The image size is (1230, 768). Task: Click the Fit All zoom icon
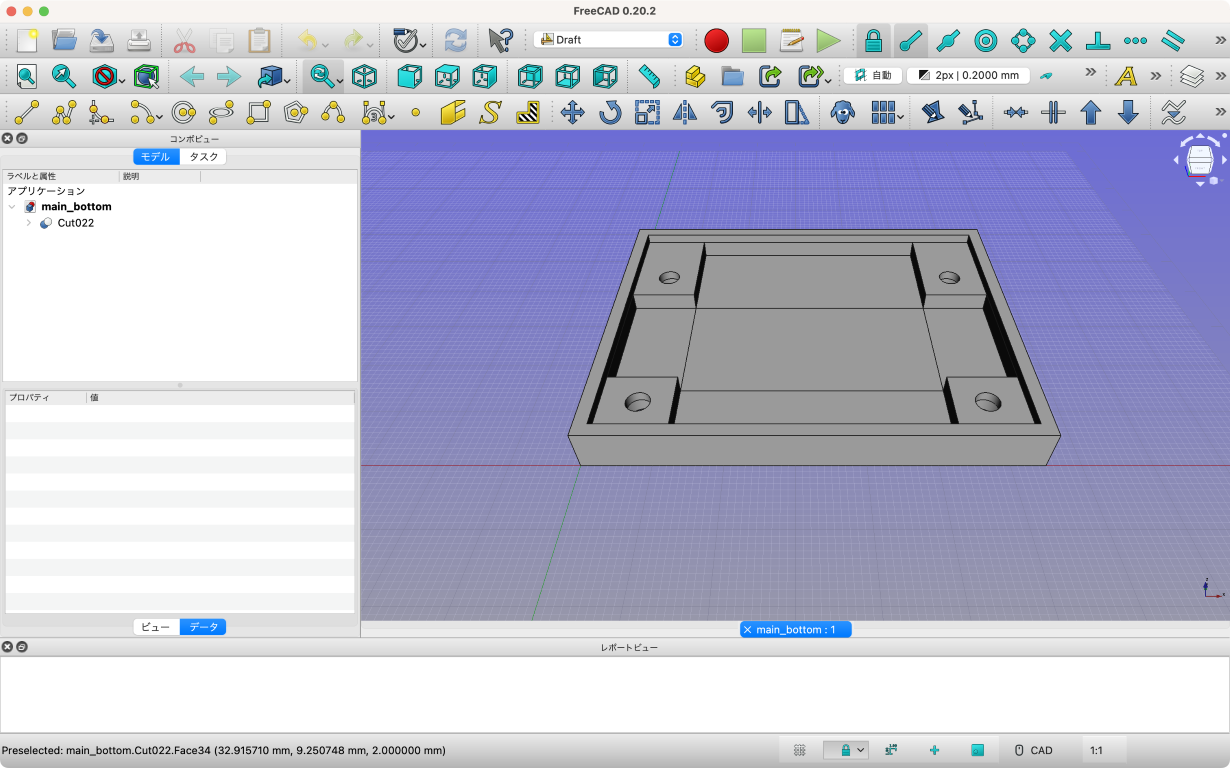tap(27, 76)
